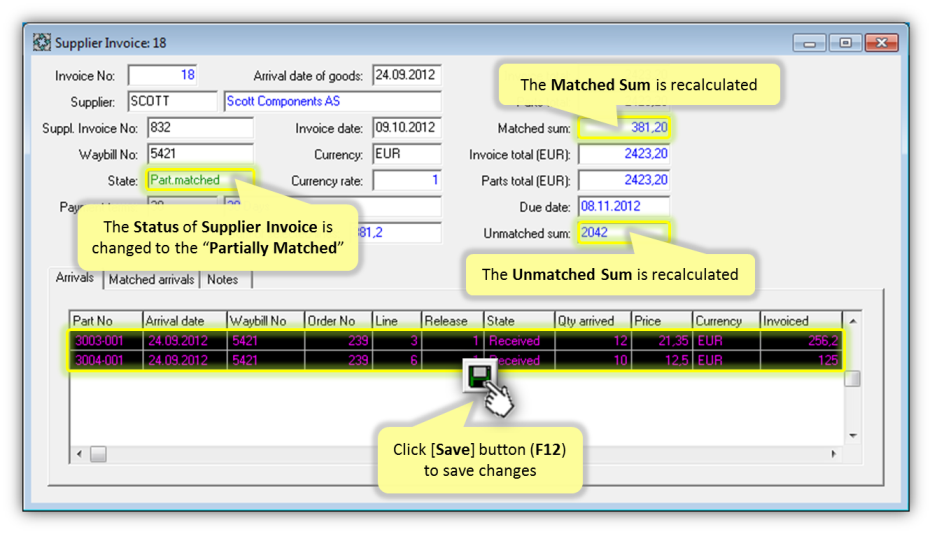Open the Notes tab
The width and height of the screenshot is (932, 534).
click(x=222, y=280)
